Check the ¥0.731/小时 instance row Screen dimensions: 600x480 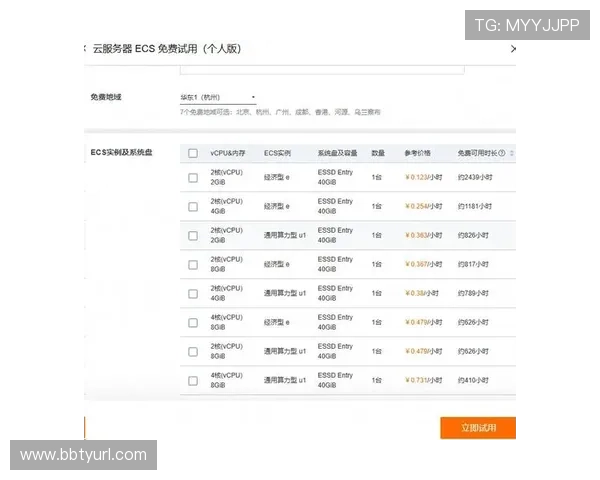(x=193, y=380)
